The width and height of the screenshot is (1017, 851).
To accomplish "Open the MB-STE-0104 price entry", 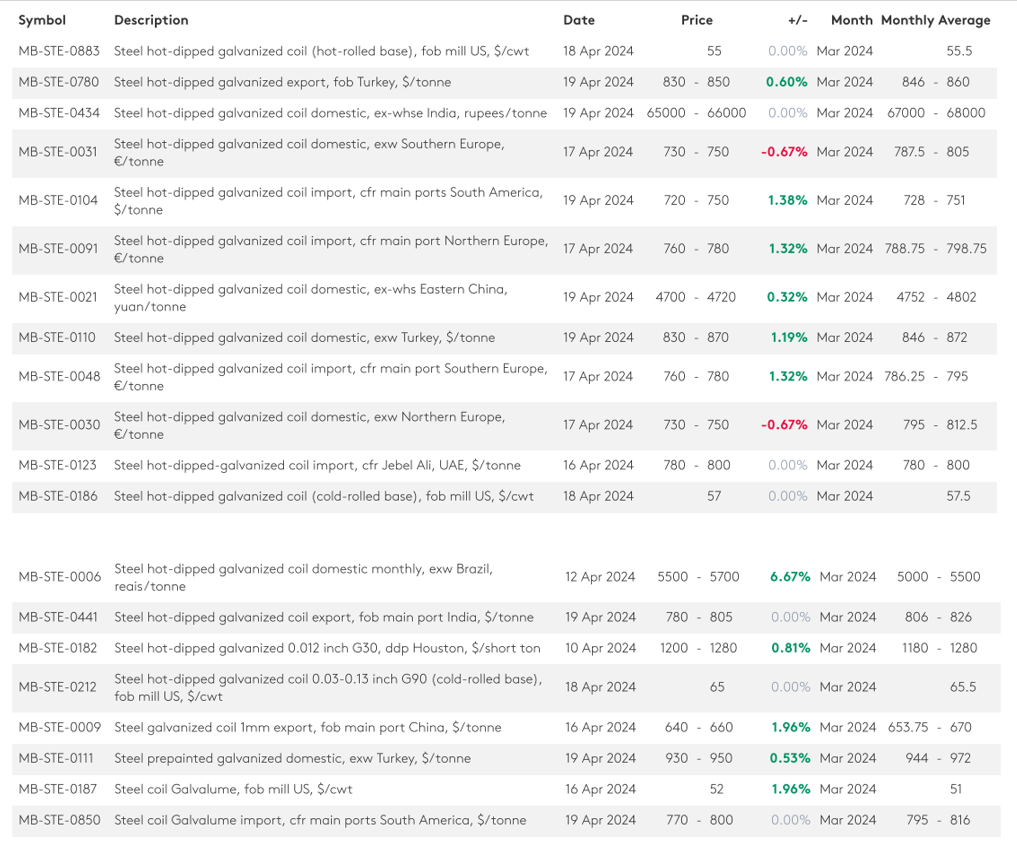I will click(696, 200).
